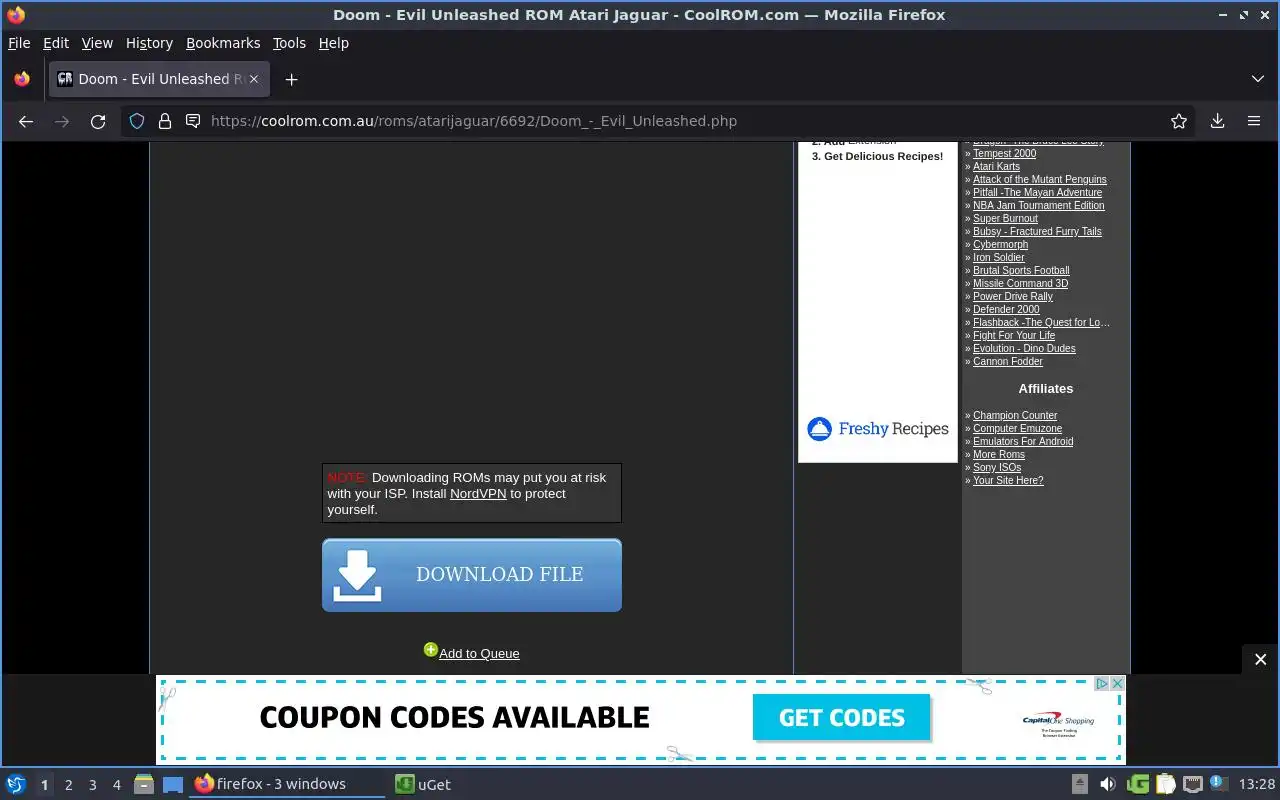
Task: Click the green plus Add to Queue icon
Action: 430,650
